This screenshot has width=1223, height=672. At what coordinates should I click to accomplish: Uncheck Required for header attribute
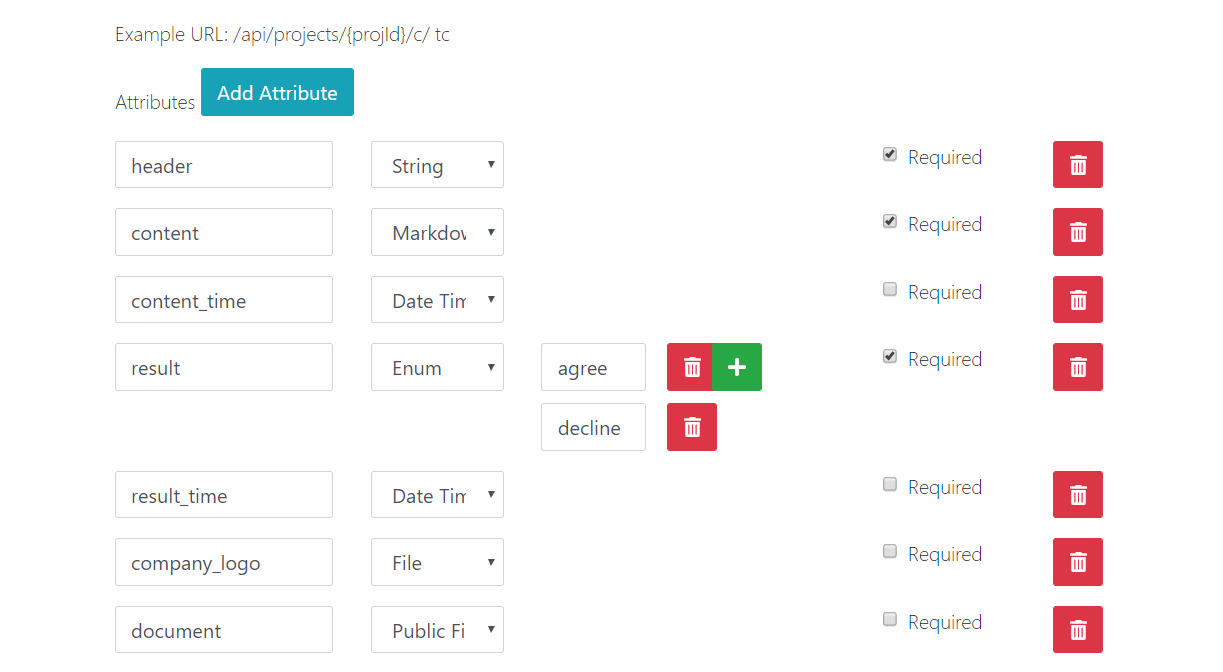(890, 155)
